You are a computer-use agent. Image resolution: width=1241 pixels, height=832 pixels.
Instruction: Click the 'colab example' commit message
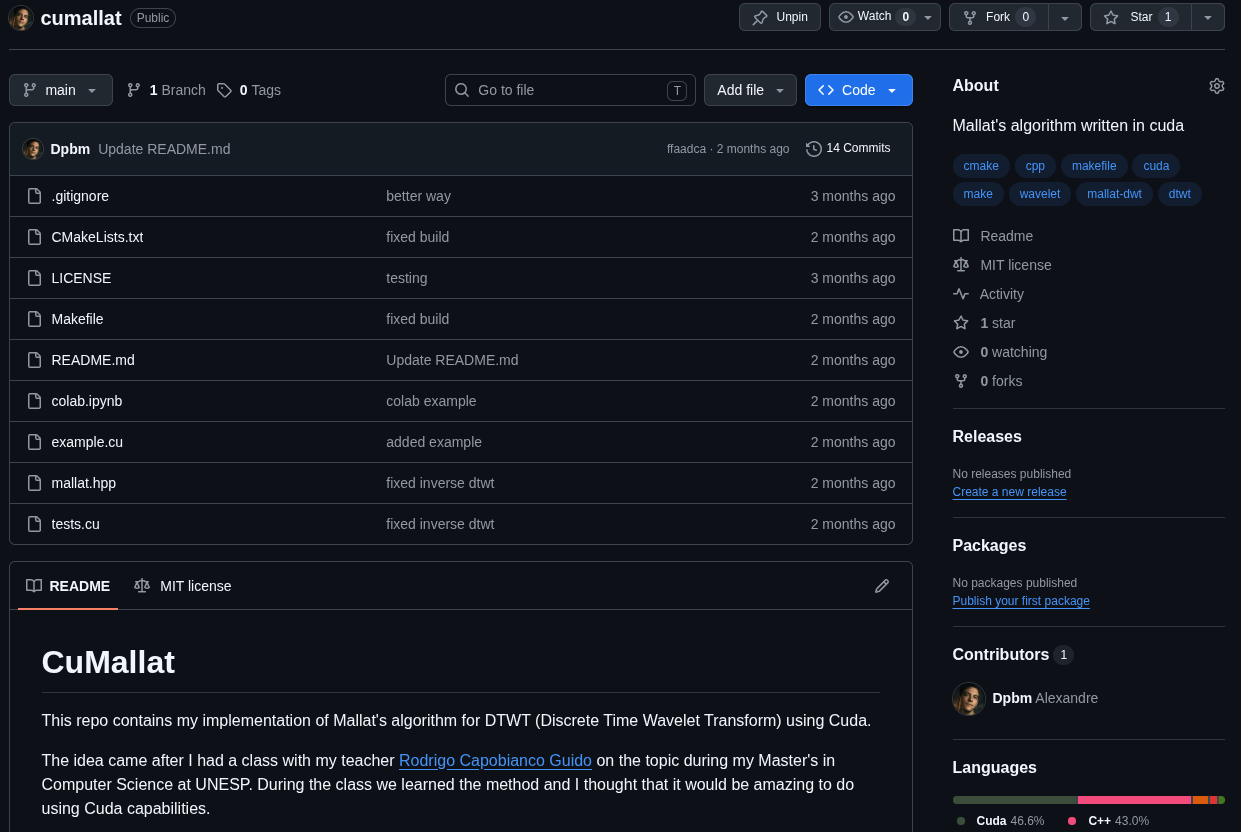click(431, 401)
